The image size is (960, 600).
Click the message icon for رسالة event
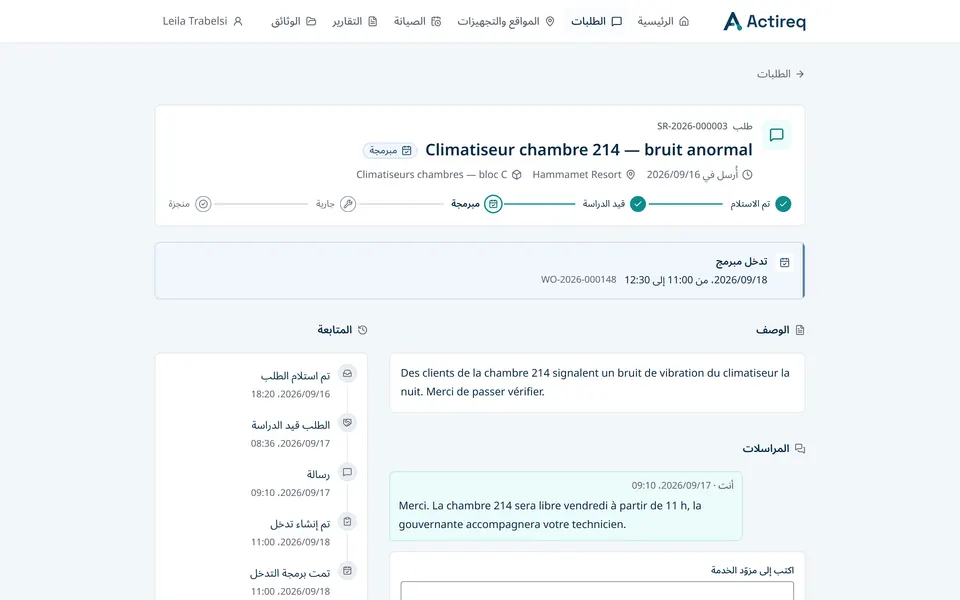347,472
